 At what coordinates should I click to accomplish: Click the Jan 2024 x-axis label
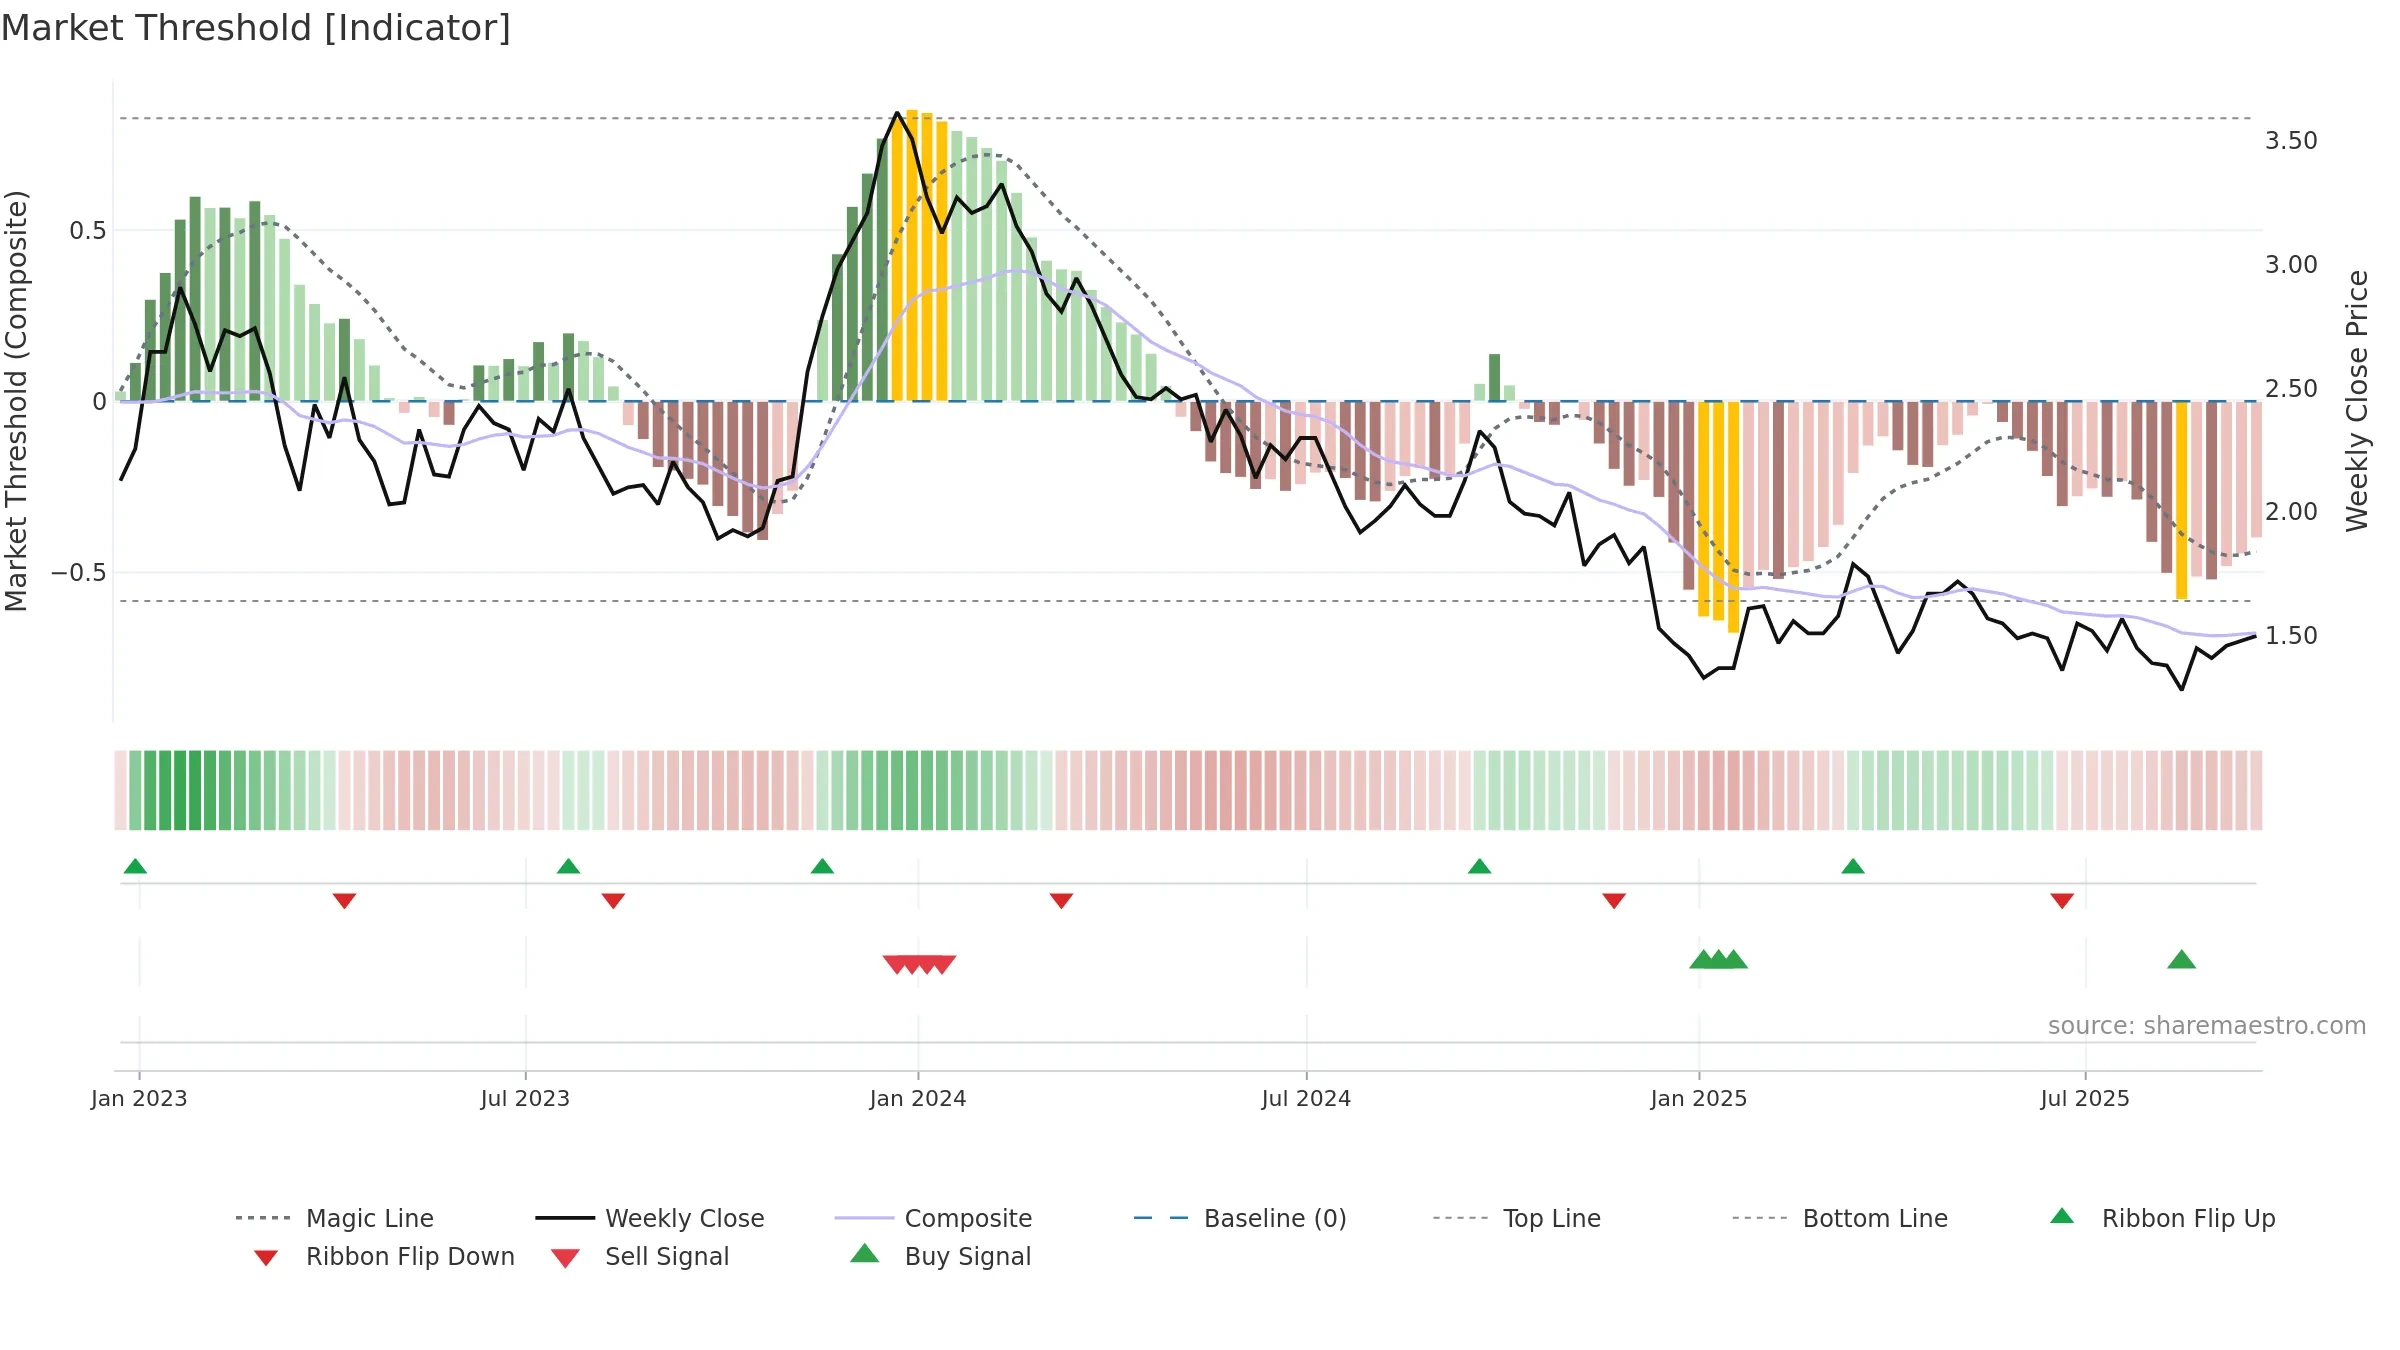[x=918, y=1098]
